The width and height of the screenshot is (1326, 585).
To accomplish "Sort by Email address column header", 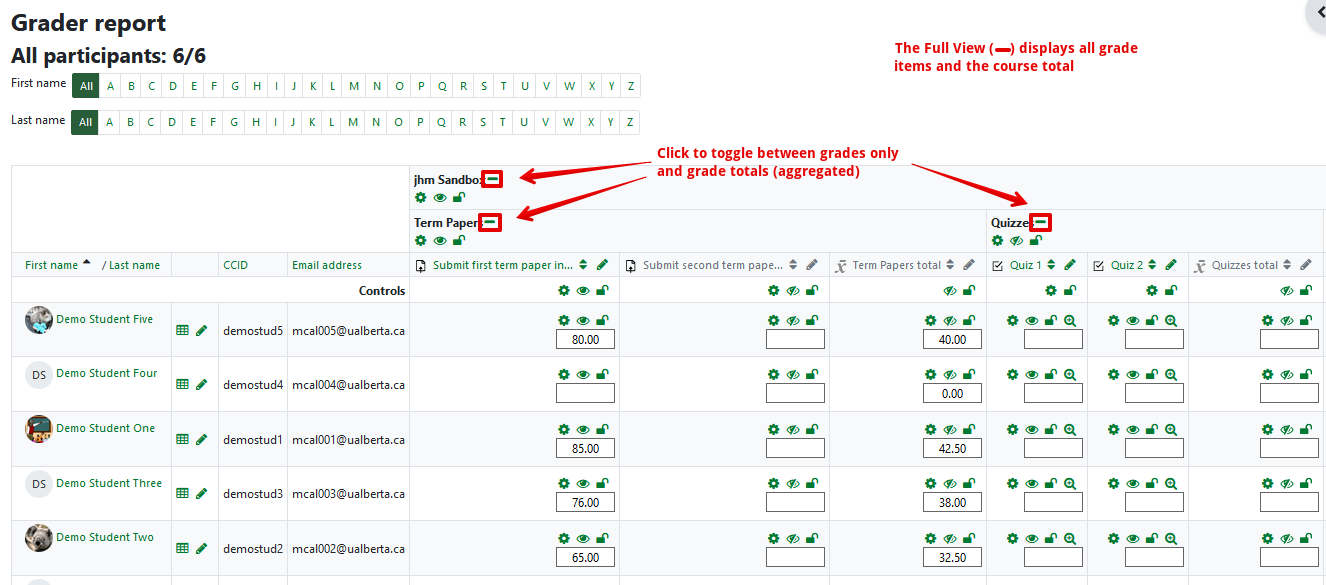I will pos(327,265).
